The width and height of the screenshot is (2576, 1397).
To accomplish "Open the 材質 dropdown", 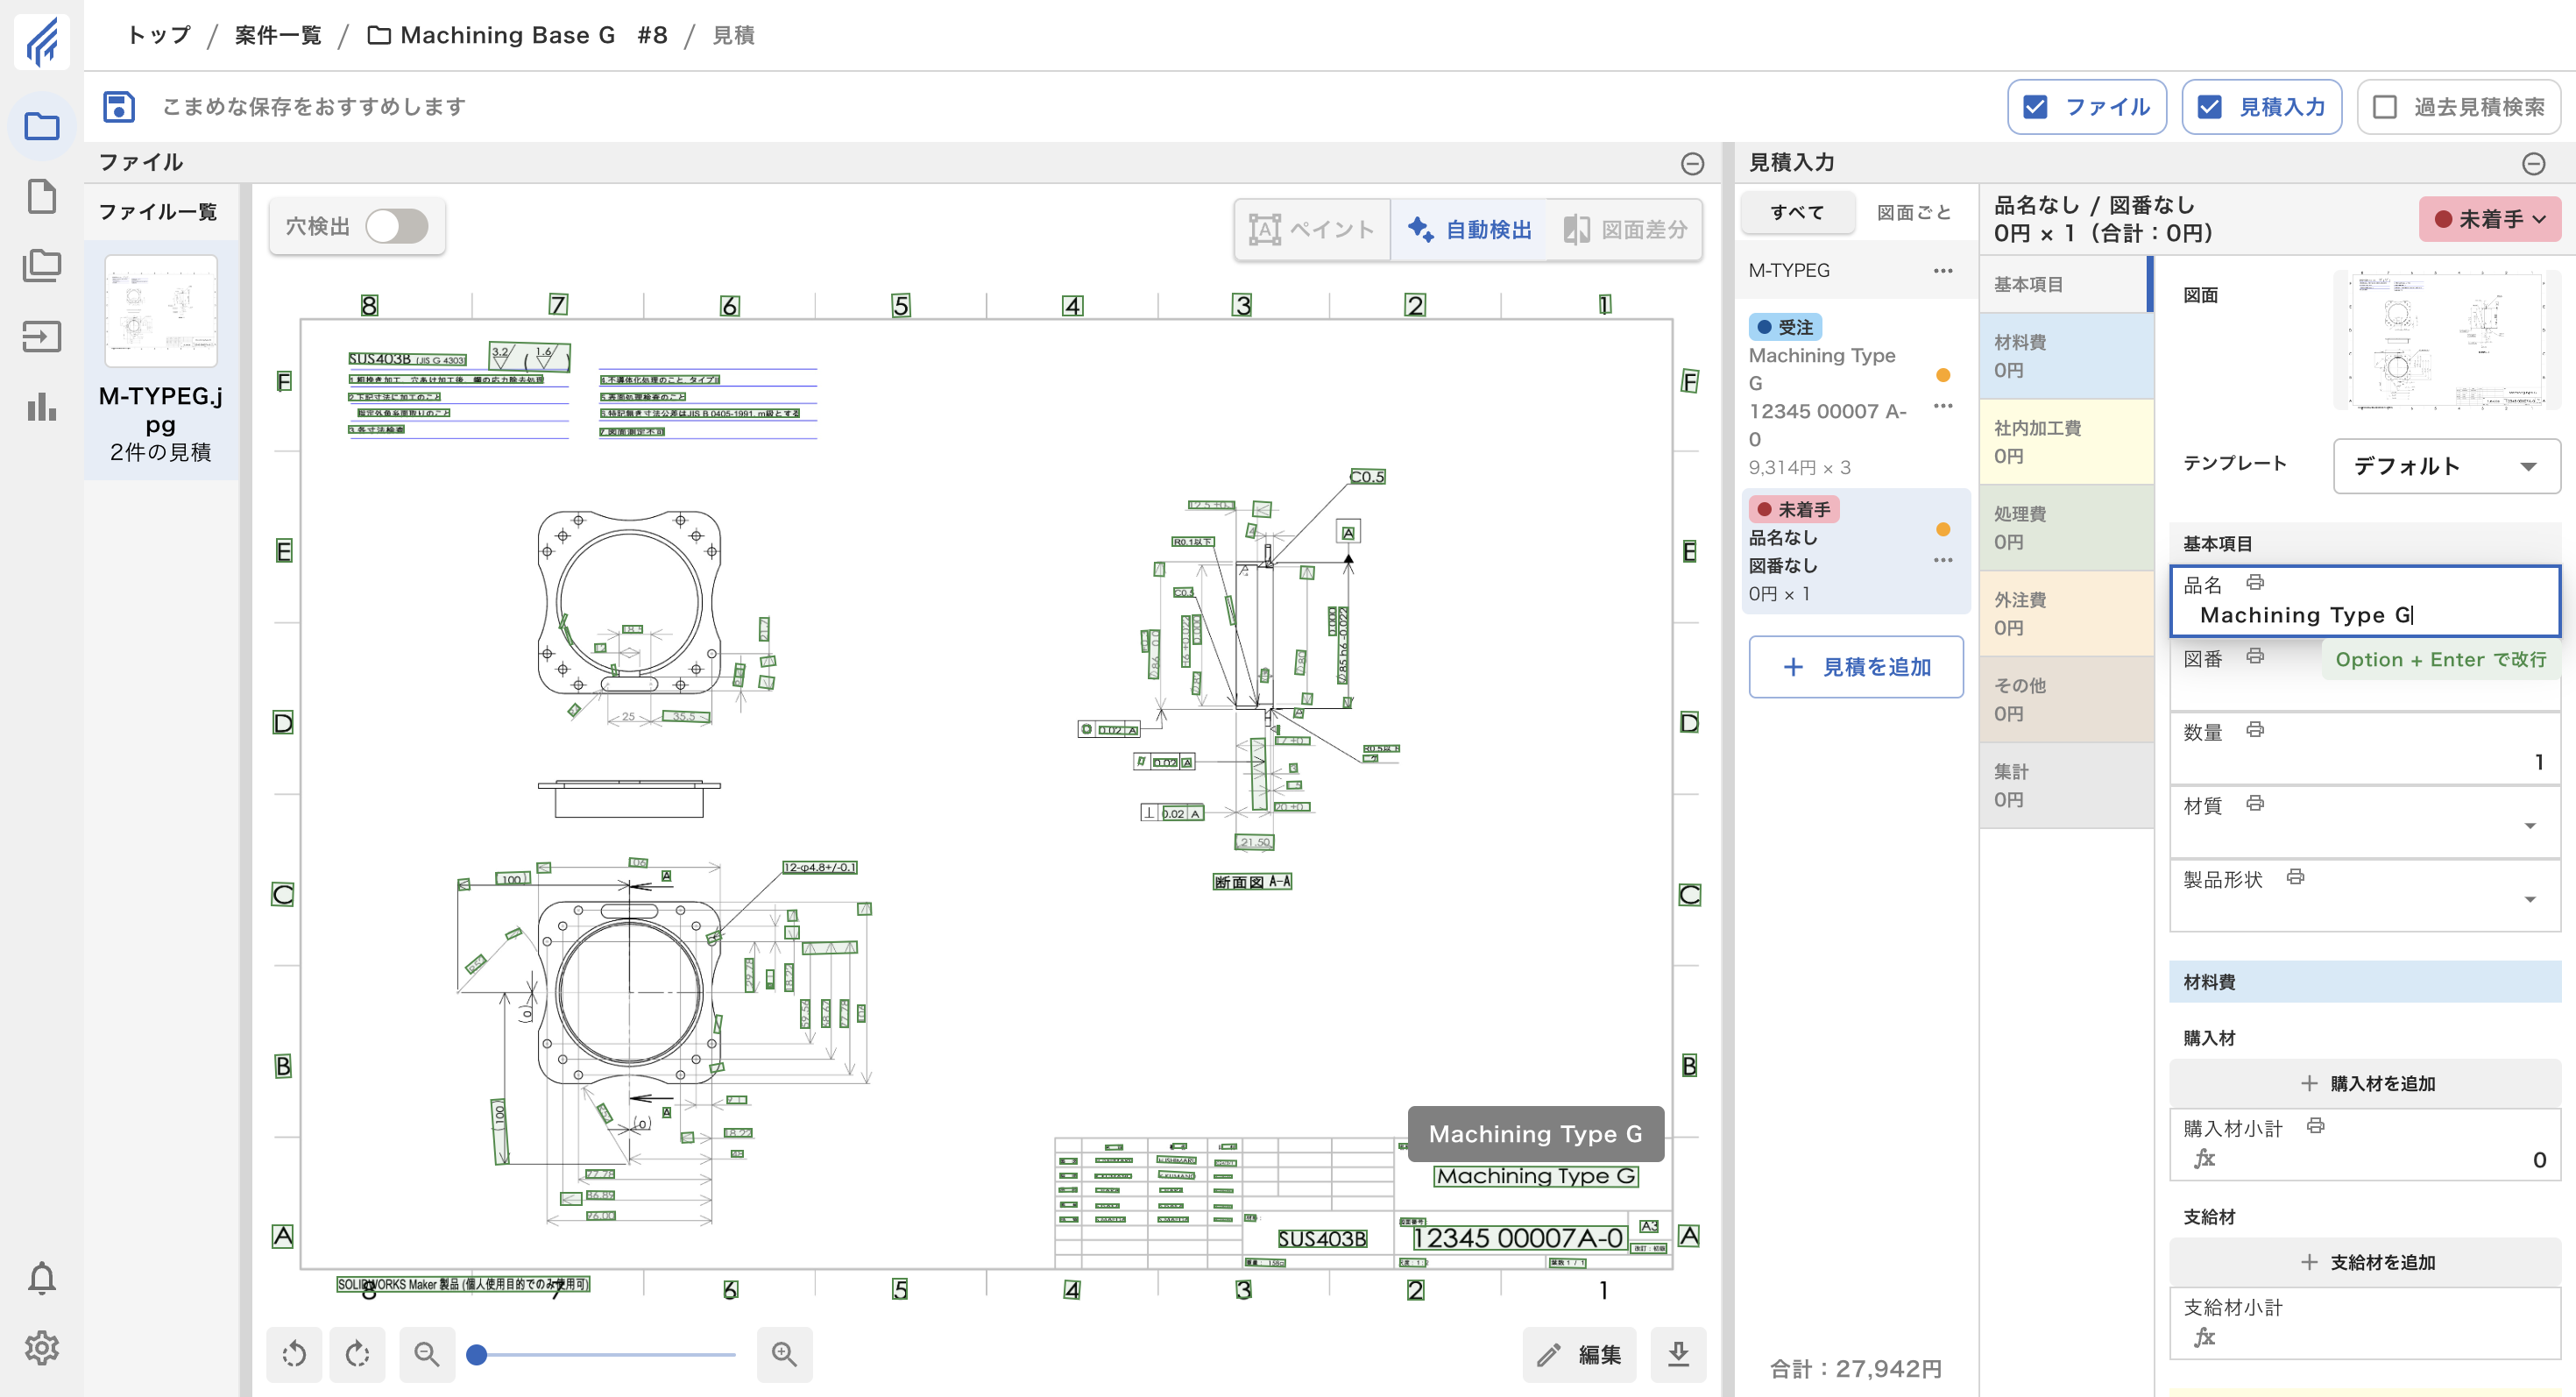I will pos(2530,826).
